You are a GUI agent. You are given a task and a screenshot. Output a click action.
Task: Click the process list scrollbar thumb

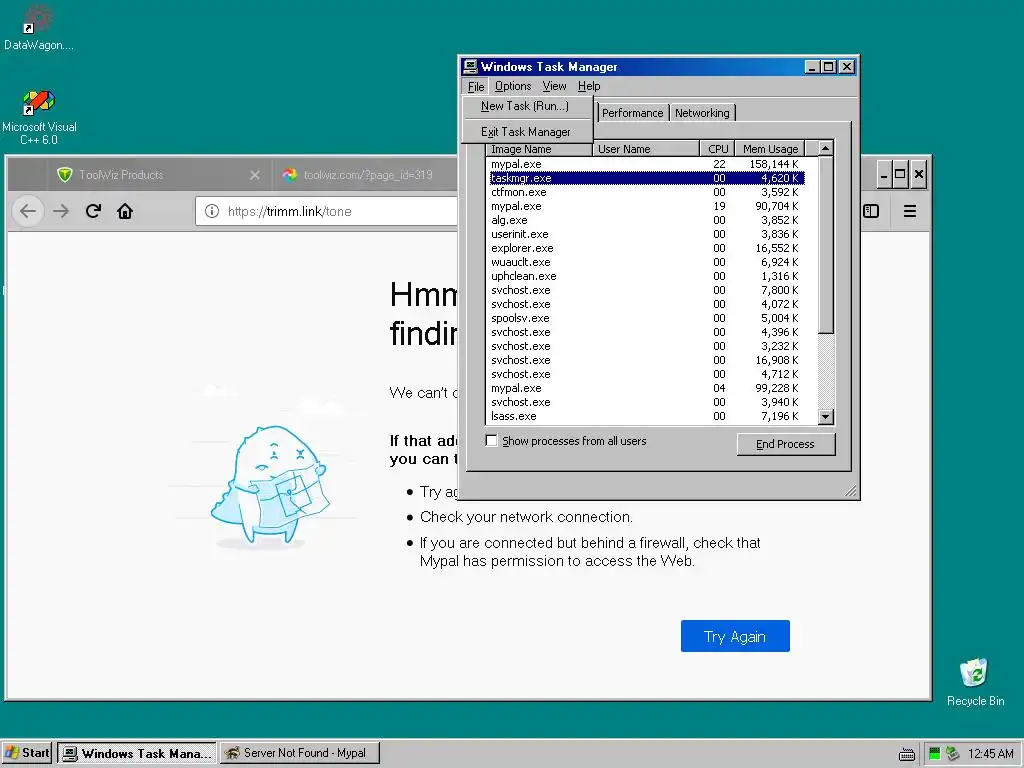tap(825, 244)
